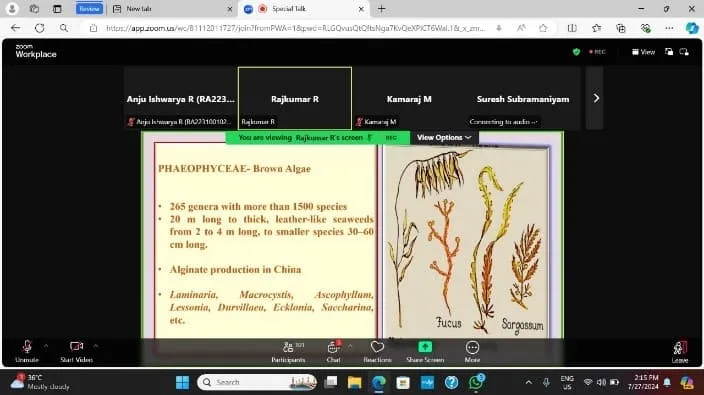Screen dimensions: 704x395
Task: Add page to favorites with star icon
Action: click(x=543, y=28)
